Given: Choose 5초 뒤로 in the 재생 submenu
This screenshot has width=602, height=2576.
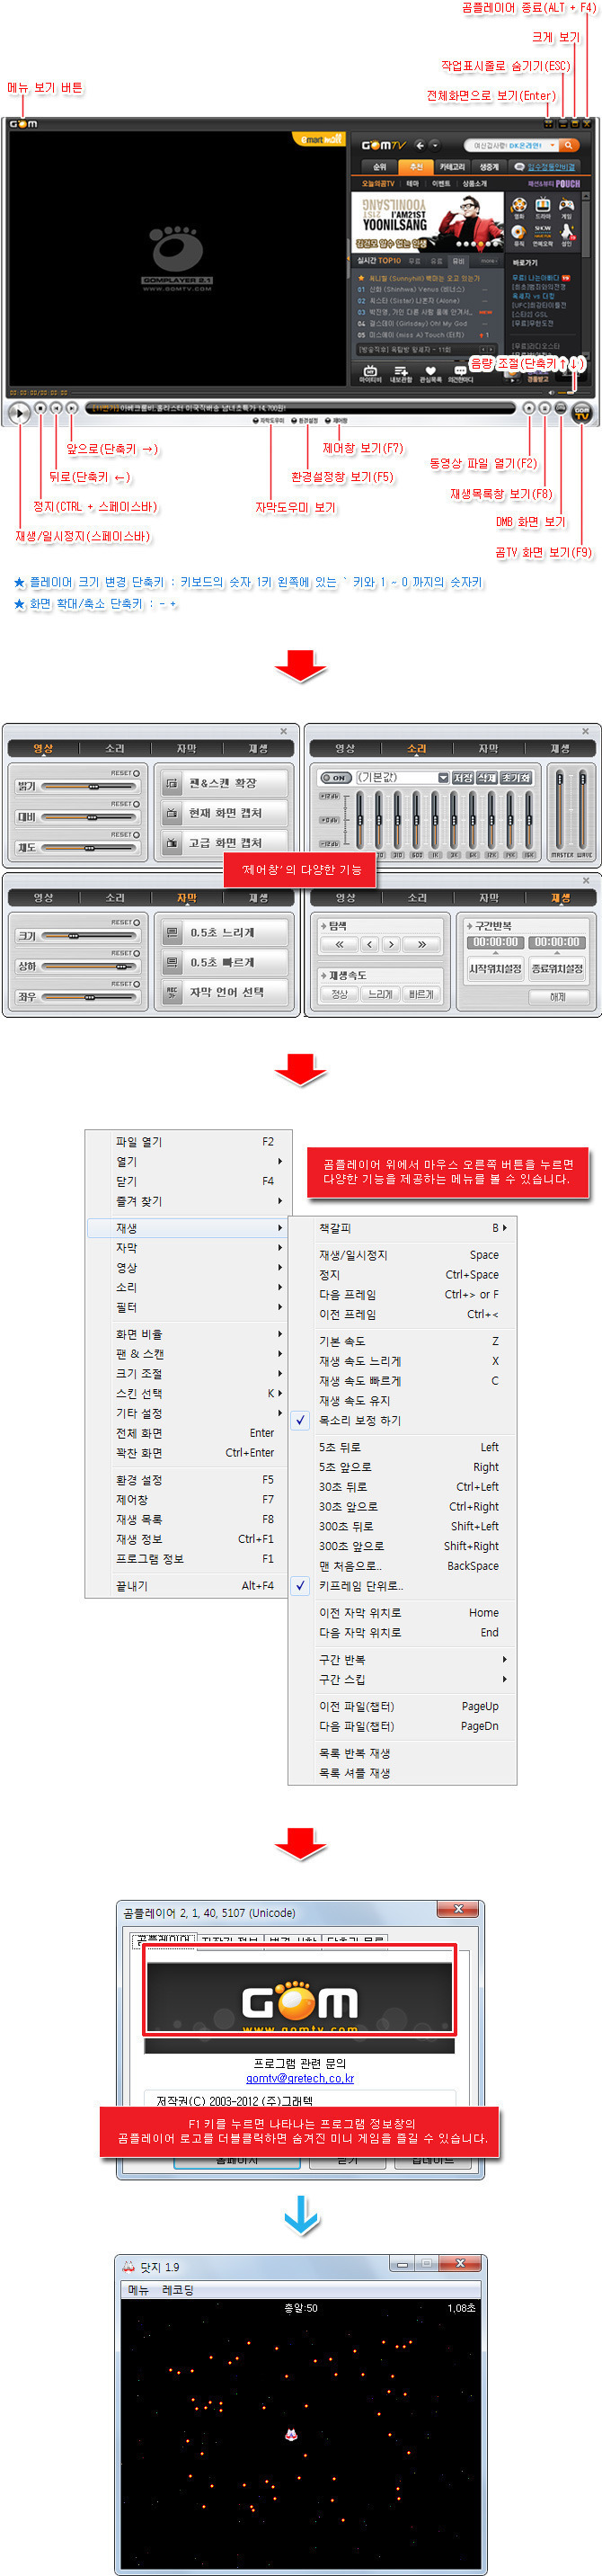Looking at the screenshot, I should click(x=402, y=1447).
